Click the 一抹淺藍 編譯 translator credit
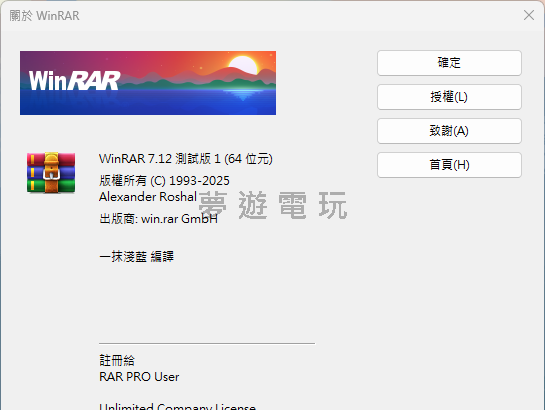 pyautogui.click(x=136, y=257)
